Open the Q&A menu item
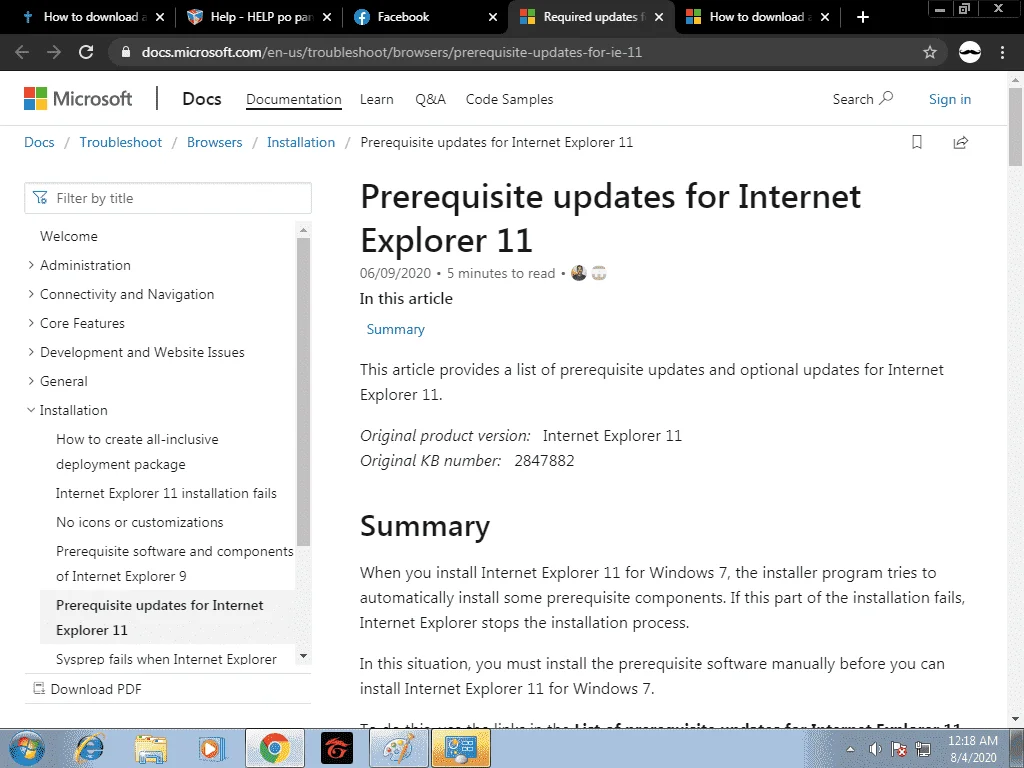 [430, 99]
